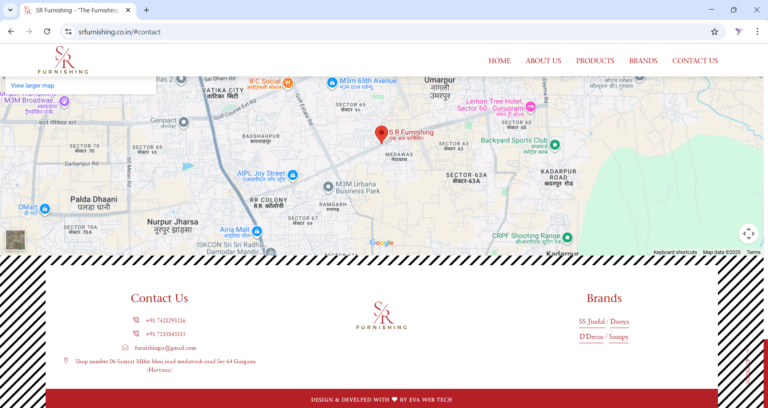This screenshot has width=768, height=408.
Task: Click Keyboard shortcuts on the map
Action: (675, 252)
